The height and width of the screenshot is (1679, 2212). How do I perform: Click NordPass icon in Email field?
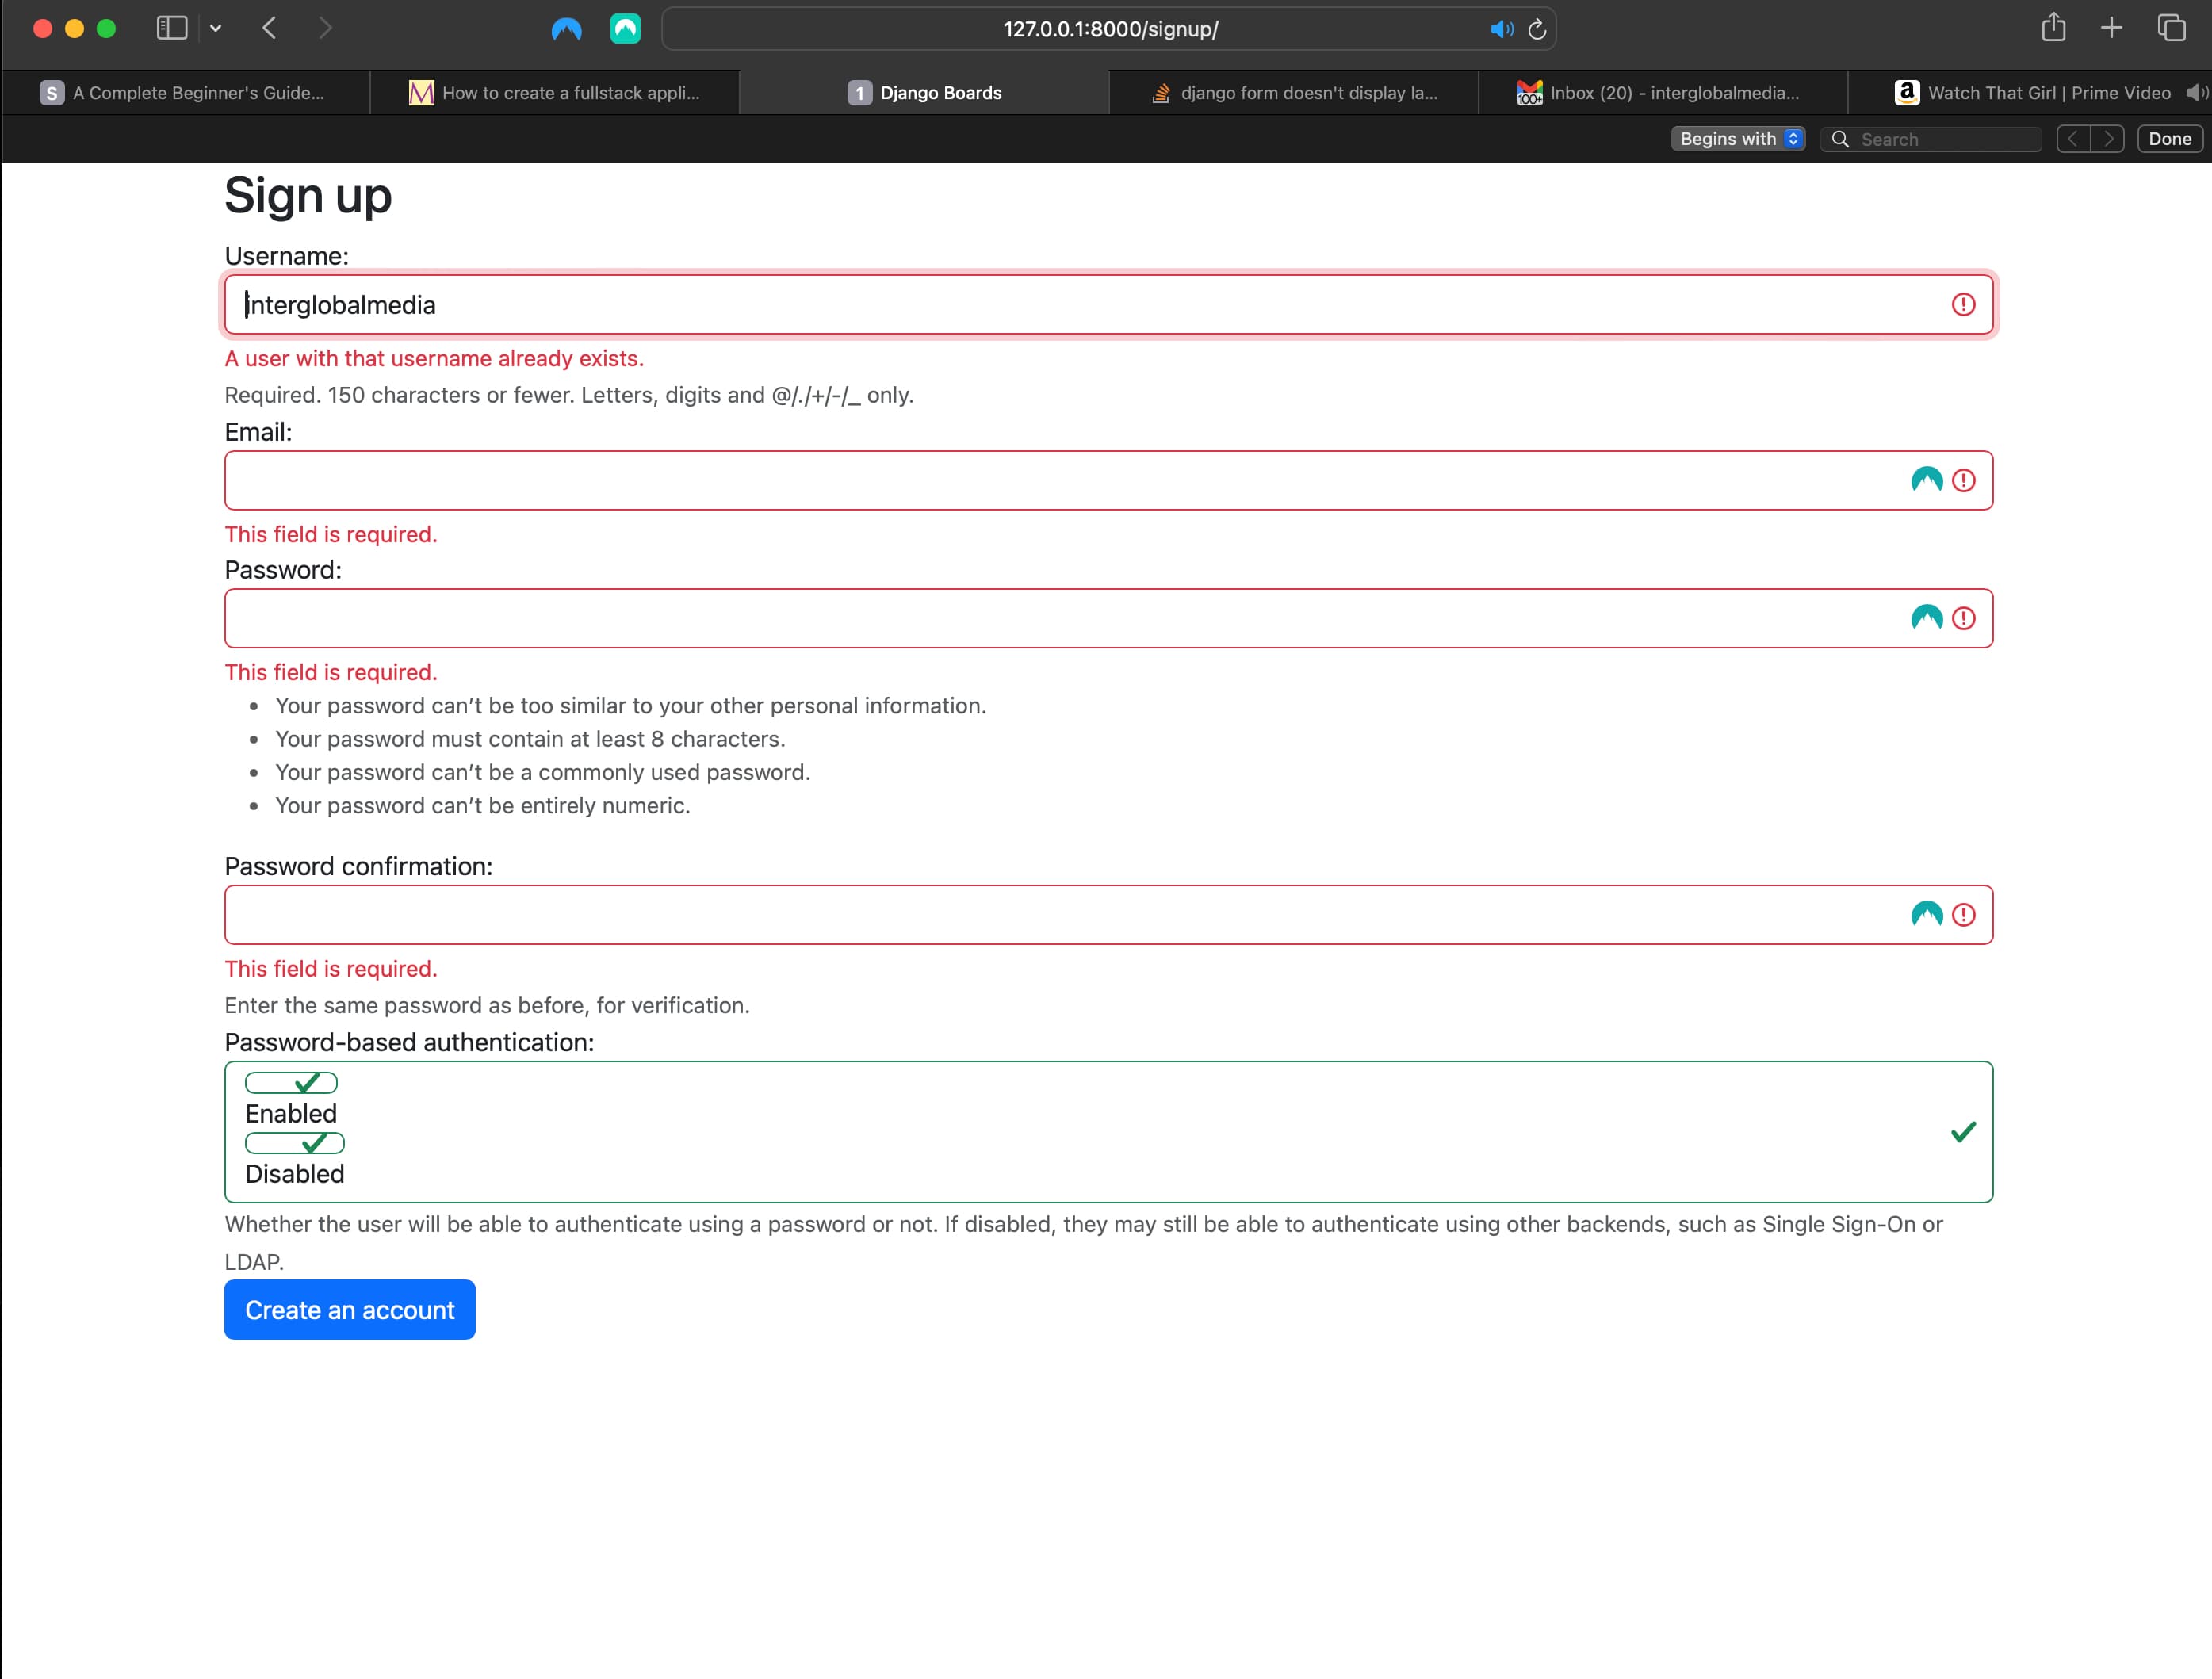click(1926, 481)
